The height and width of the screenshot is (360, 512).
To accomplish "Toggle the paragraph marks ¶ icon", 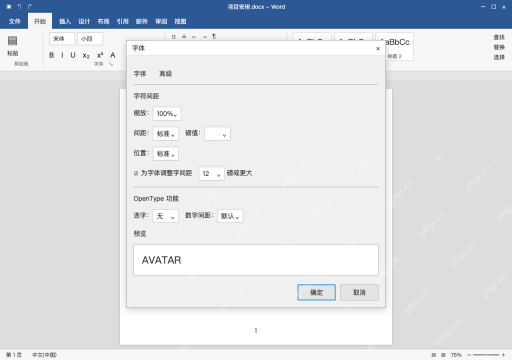I will point(214,36).
